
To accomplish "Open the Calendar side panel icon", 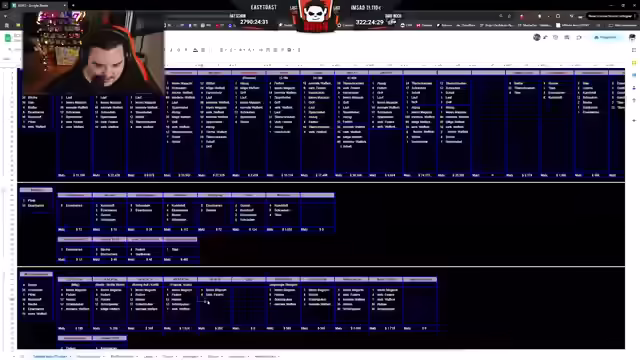I will click(634, 50).
